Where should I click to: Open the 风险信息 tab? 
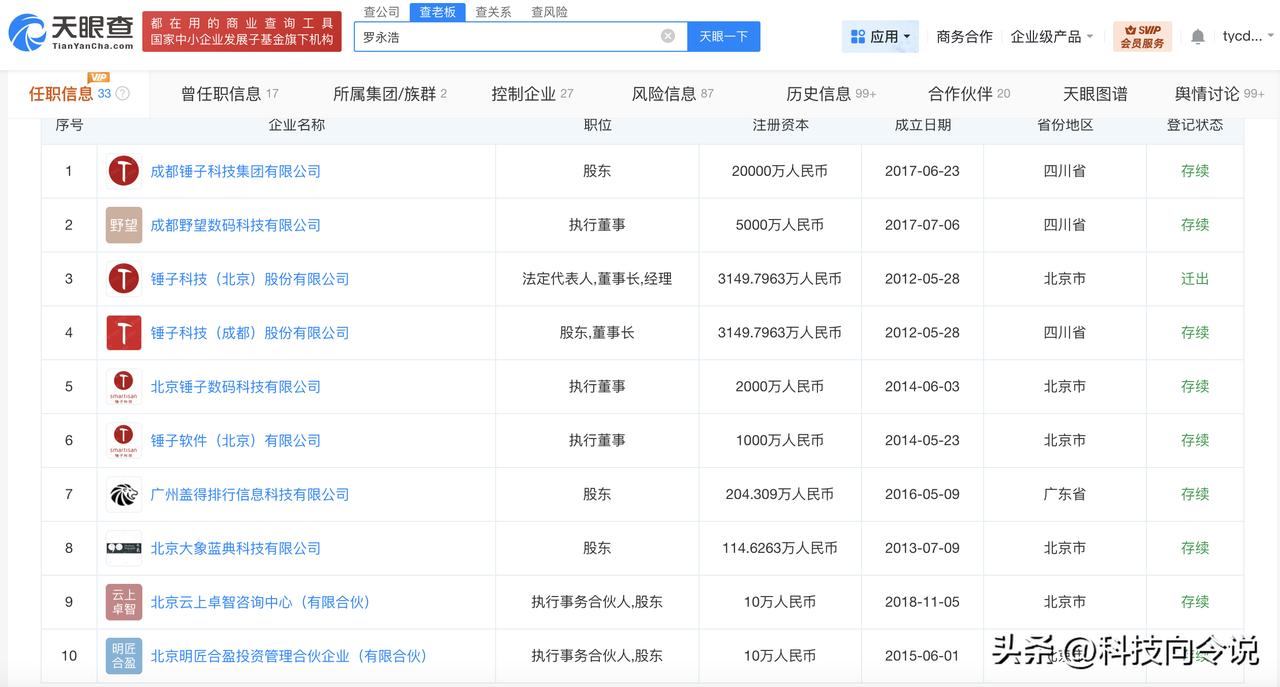tap(673, 94)
